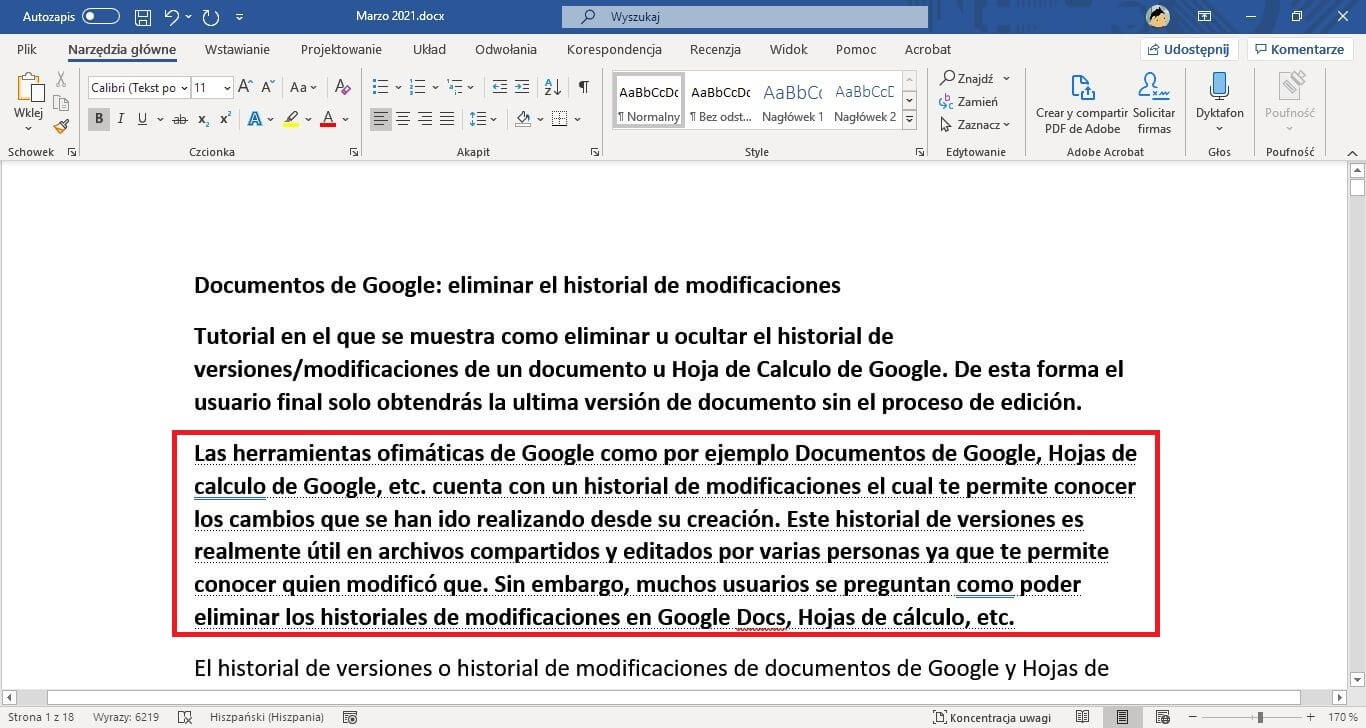Toggle italic formatting
This screenshot has width=1366, height=728.
(121, 119)
